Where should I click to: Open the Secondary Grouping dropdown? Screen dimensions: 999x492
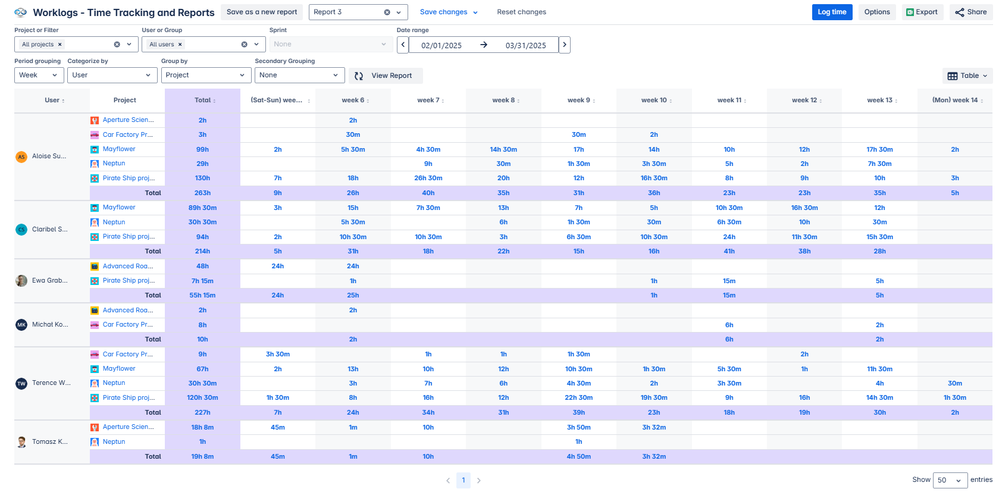point(299,75)
